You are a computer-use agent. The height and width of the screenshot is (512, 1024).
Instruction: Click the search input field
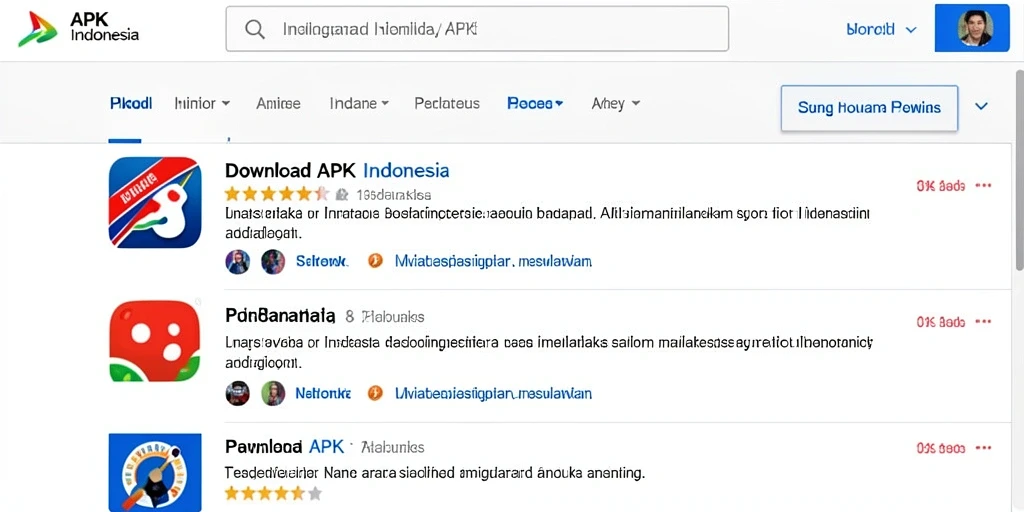[477, 29]
